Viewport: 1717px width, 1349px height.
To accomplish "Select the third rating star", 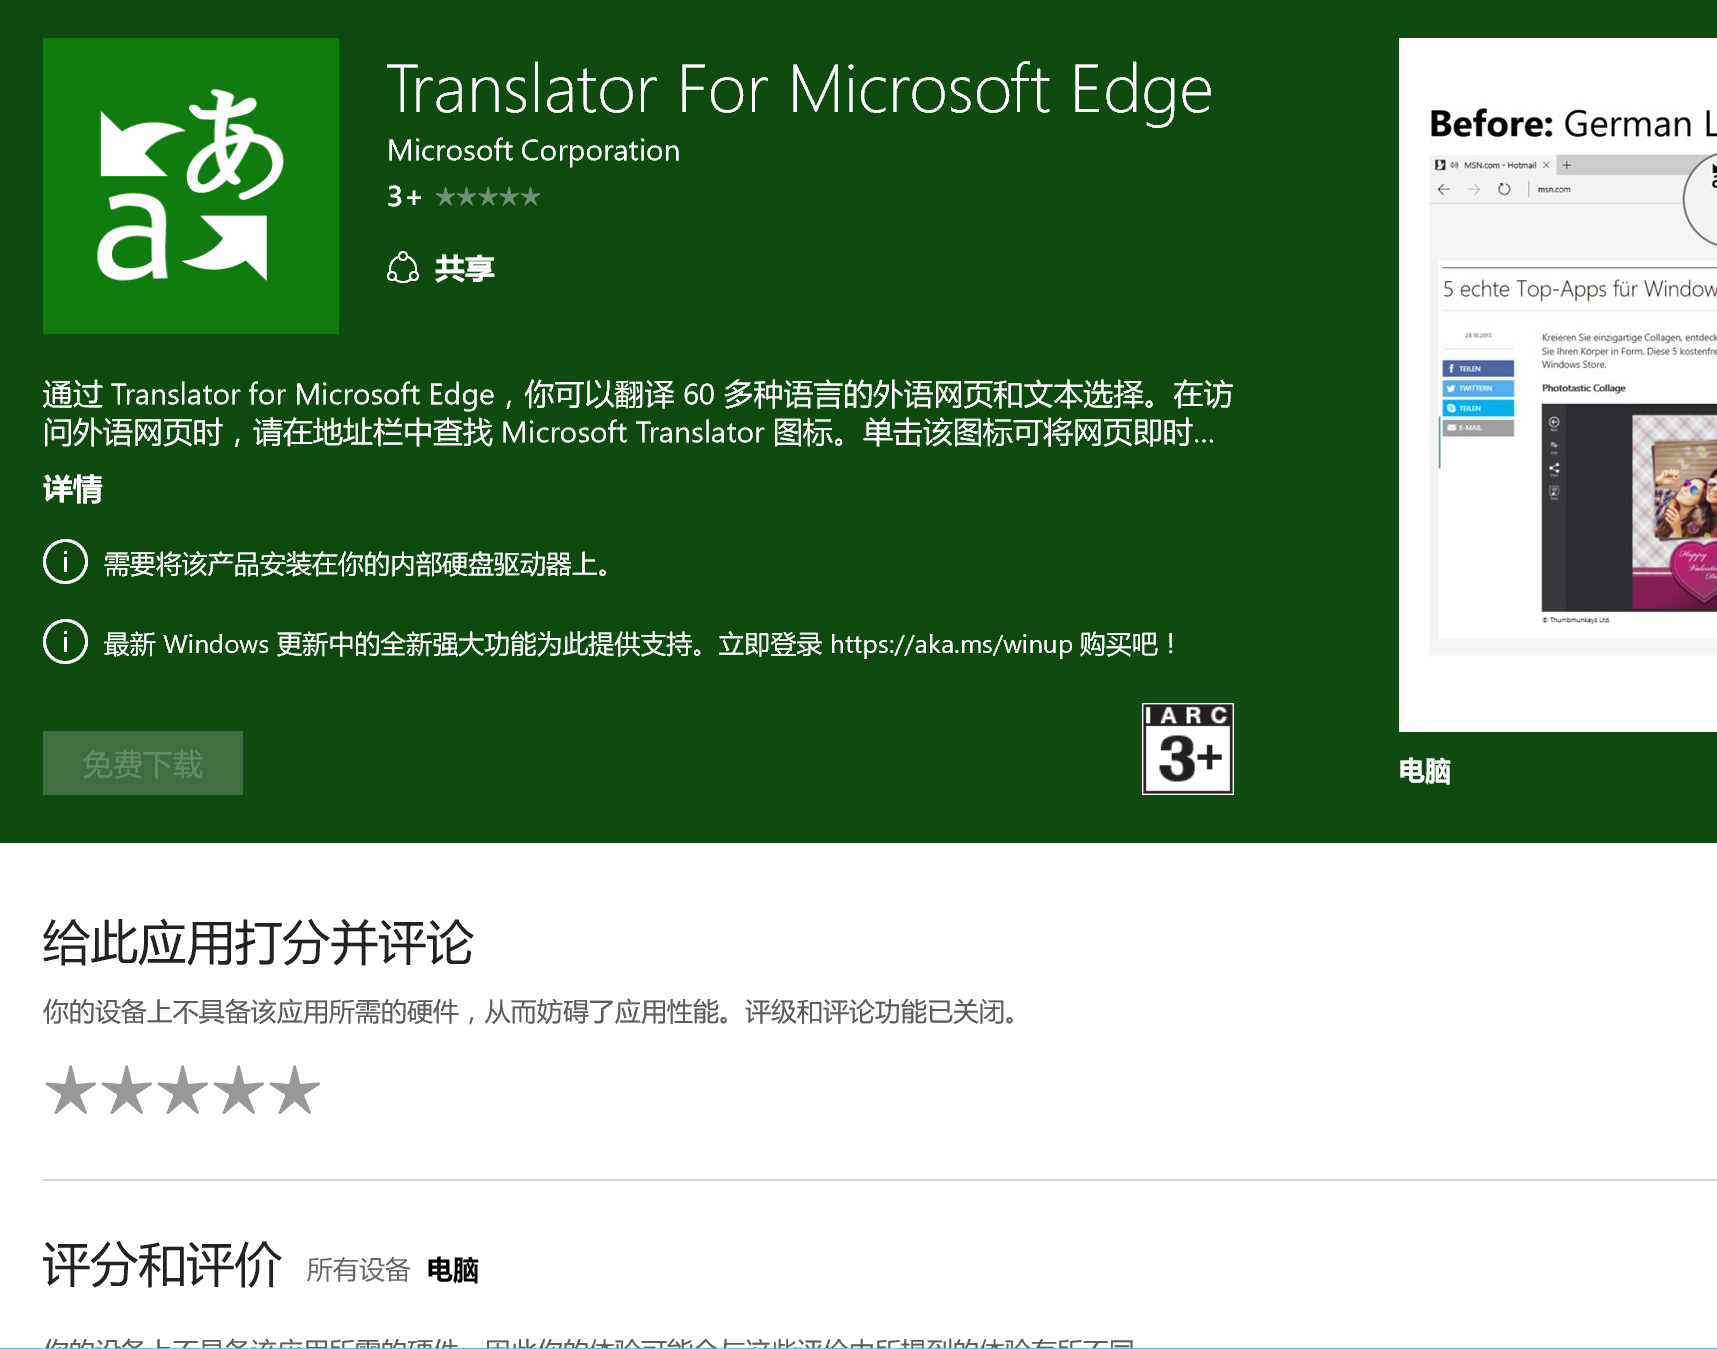I will click(183, 1090).
